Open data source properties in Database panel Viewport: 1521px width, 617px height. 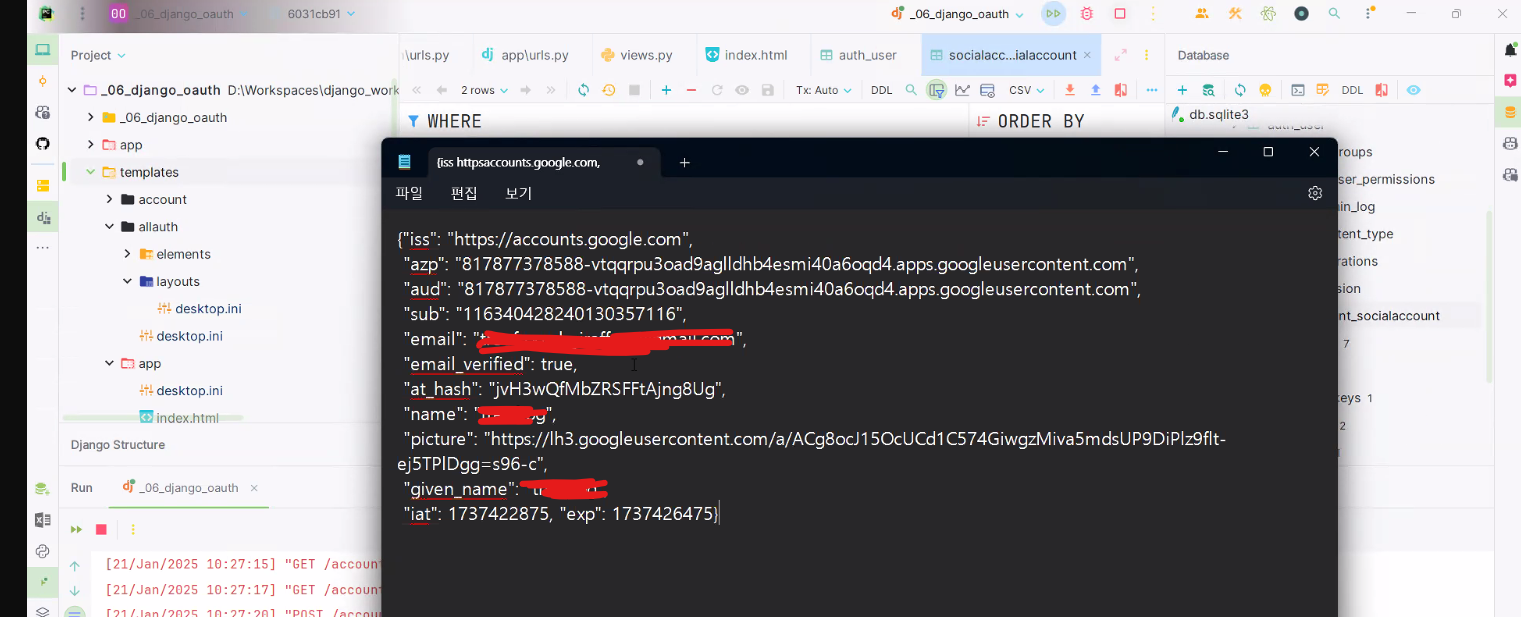tap(1208, 90)
